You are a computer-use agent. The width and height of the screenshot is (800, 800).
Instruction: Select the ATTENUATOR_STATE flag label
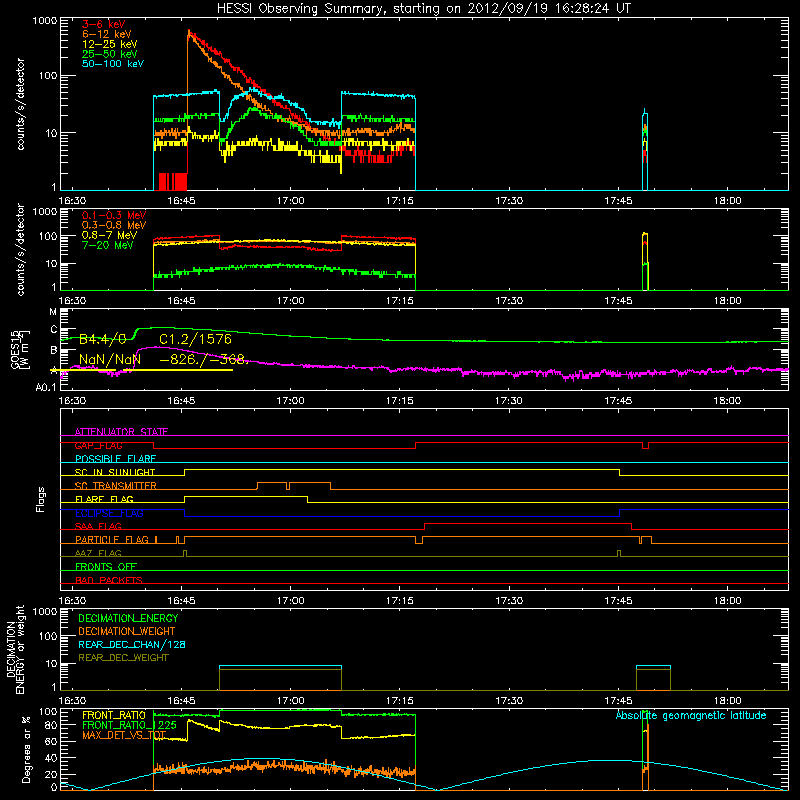point(121,432)
